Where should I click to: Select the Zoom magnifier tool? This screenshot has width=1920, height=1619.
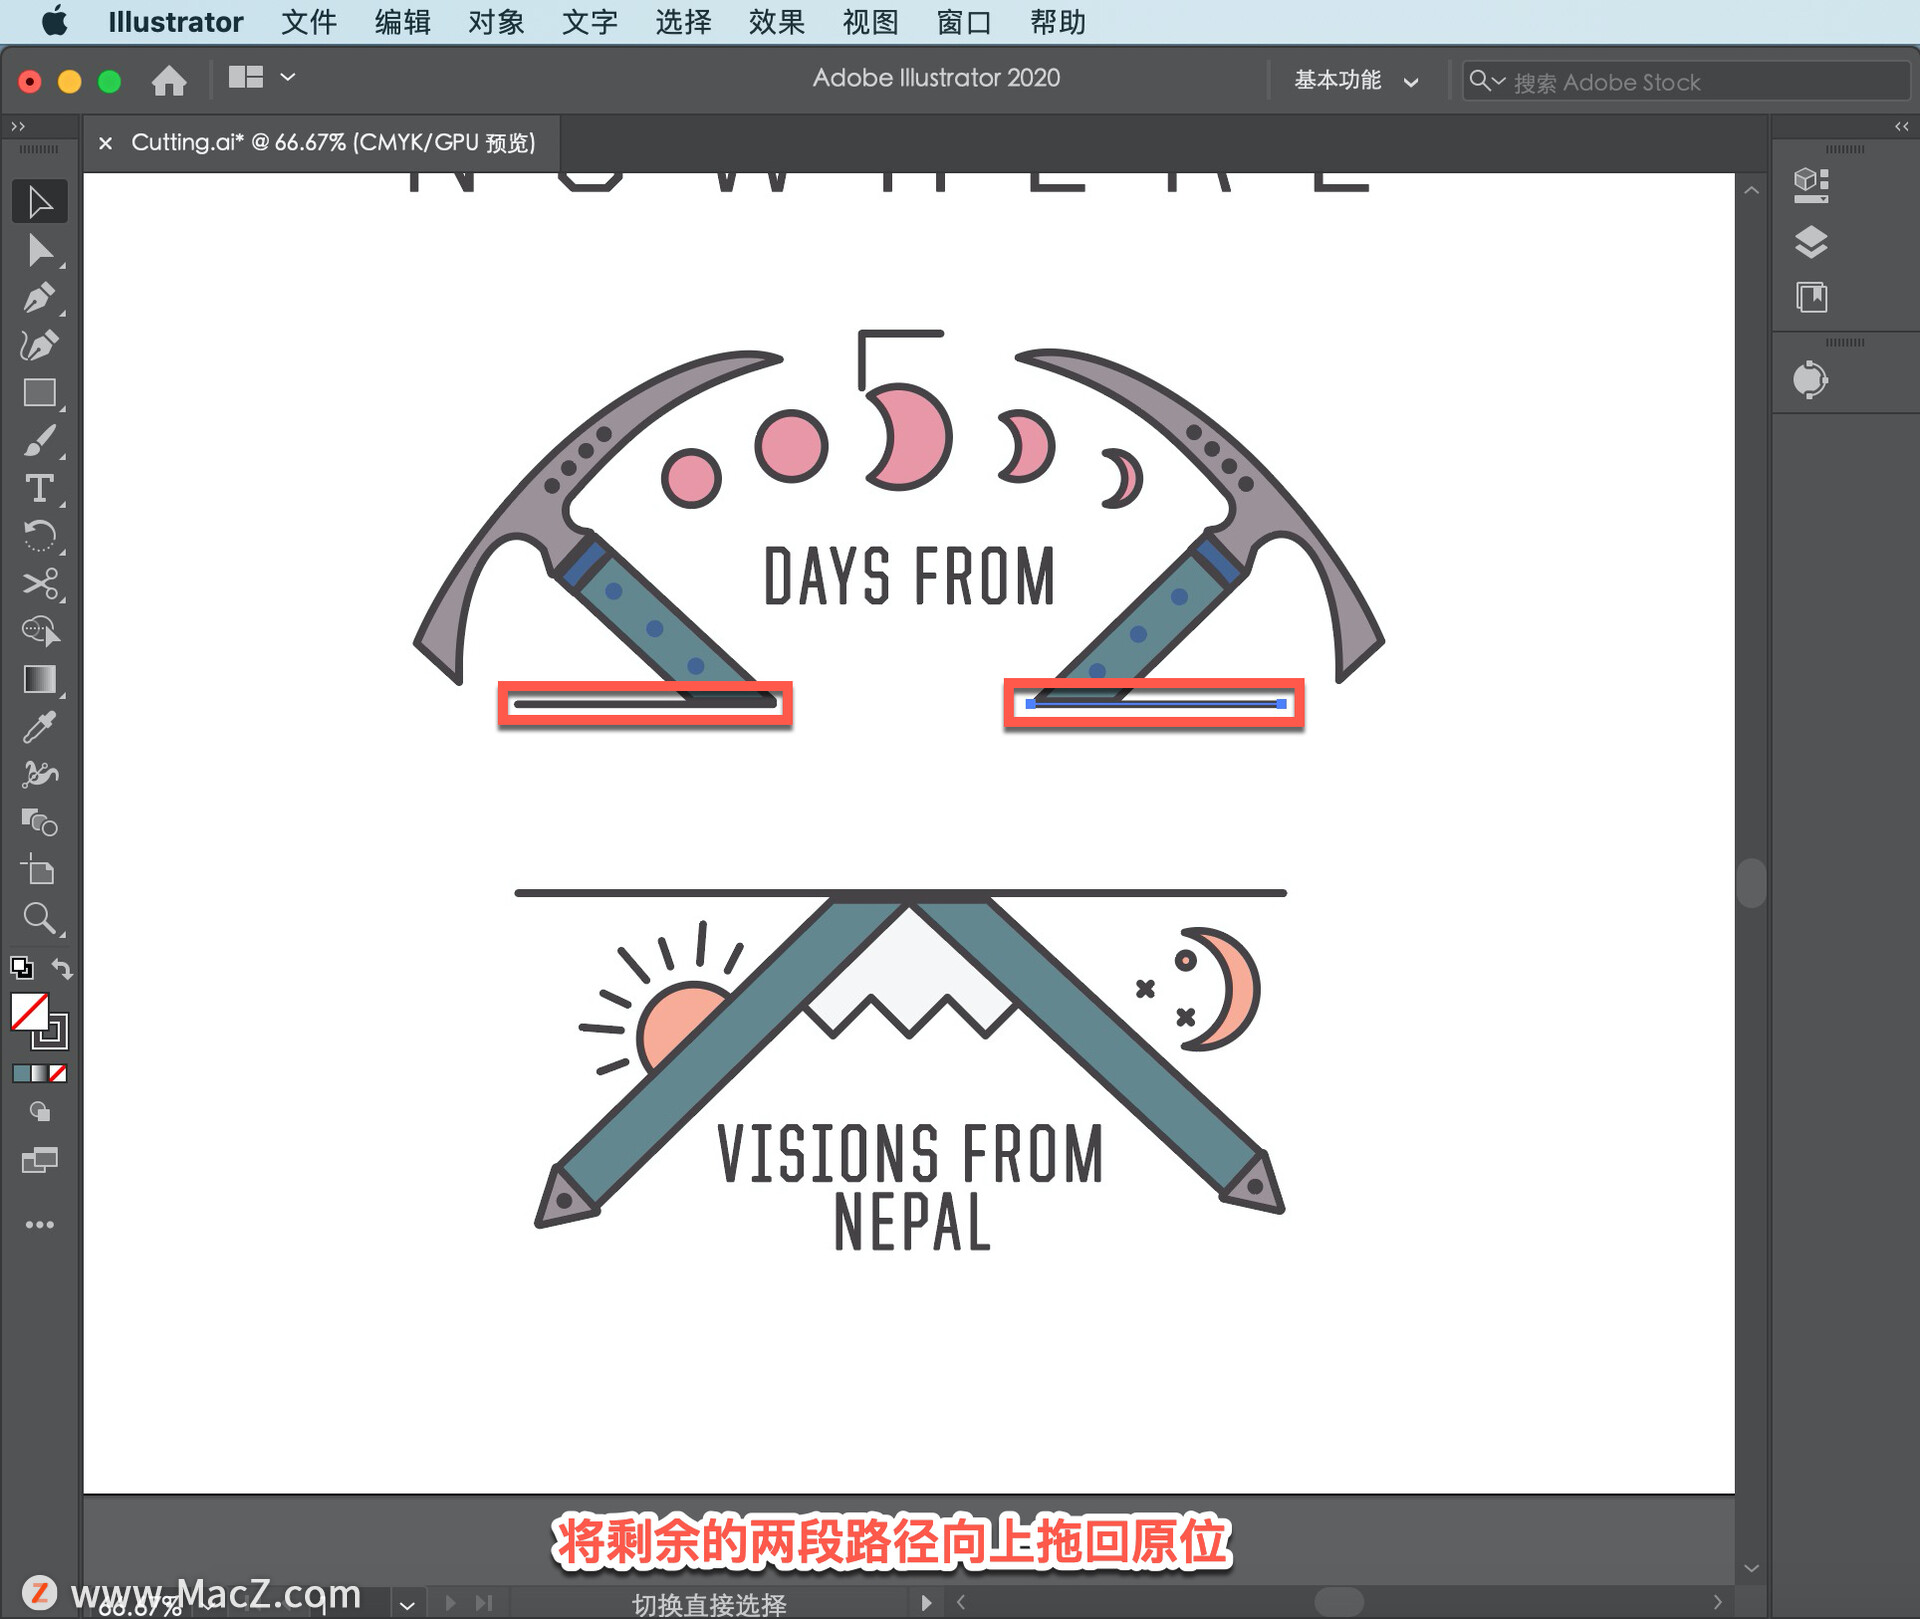click(x=40, y=918)
